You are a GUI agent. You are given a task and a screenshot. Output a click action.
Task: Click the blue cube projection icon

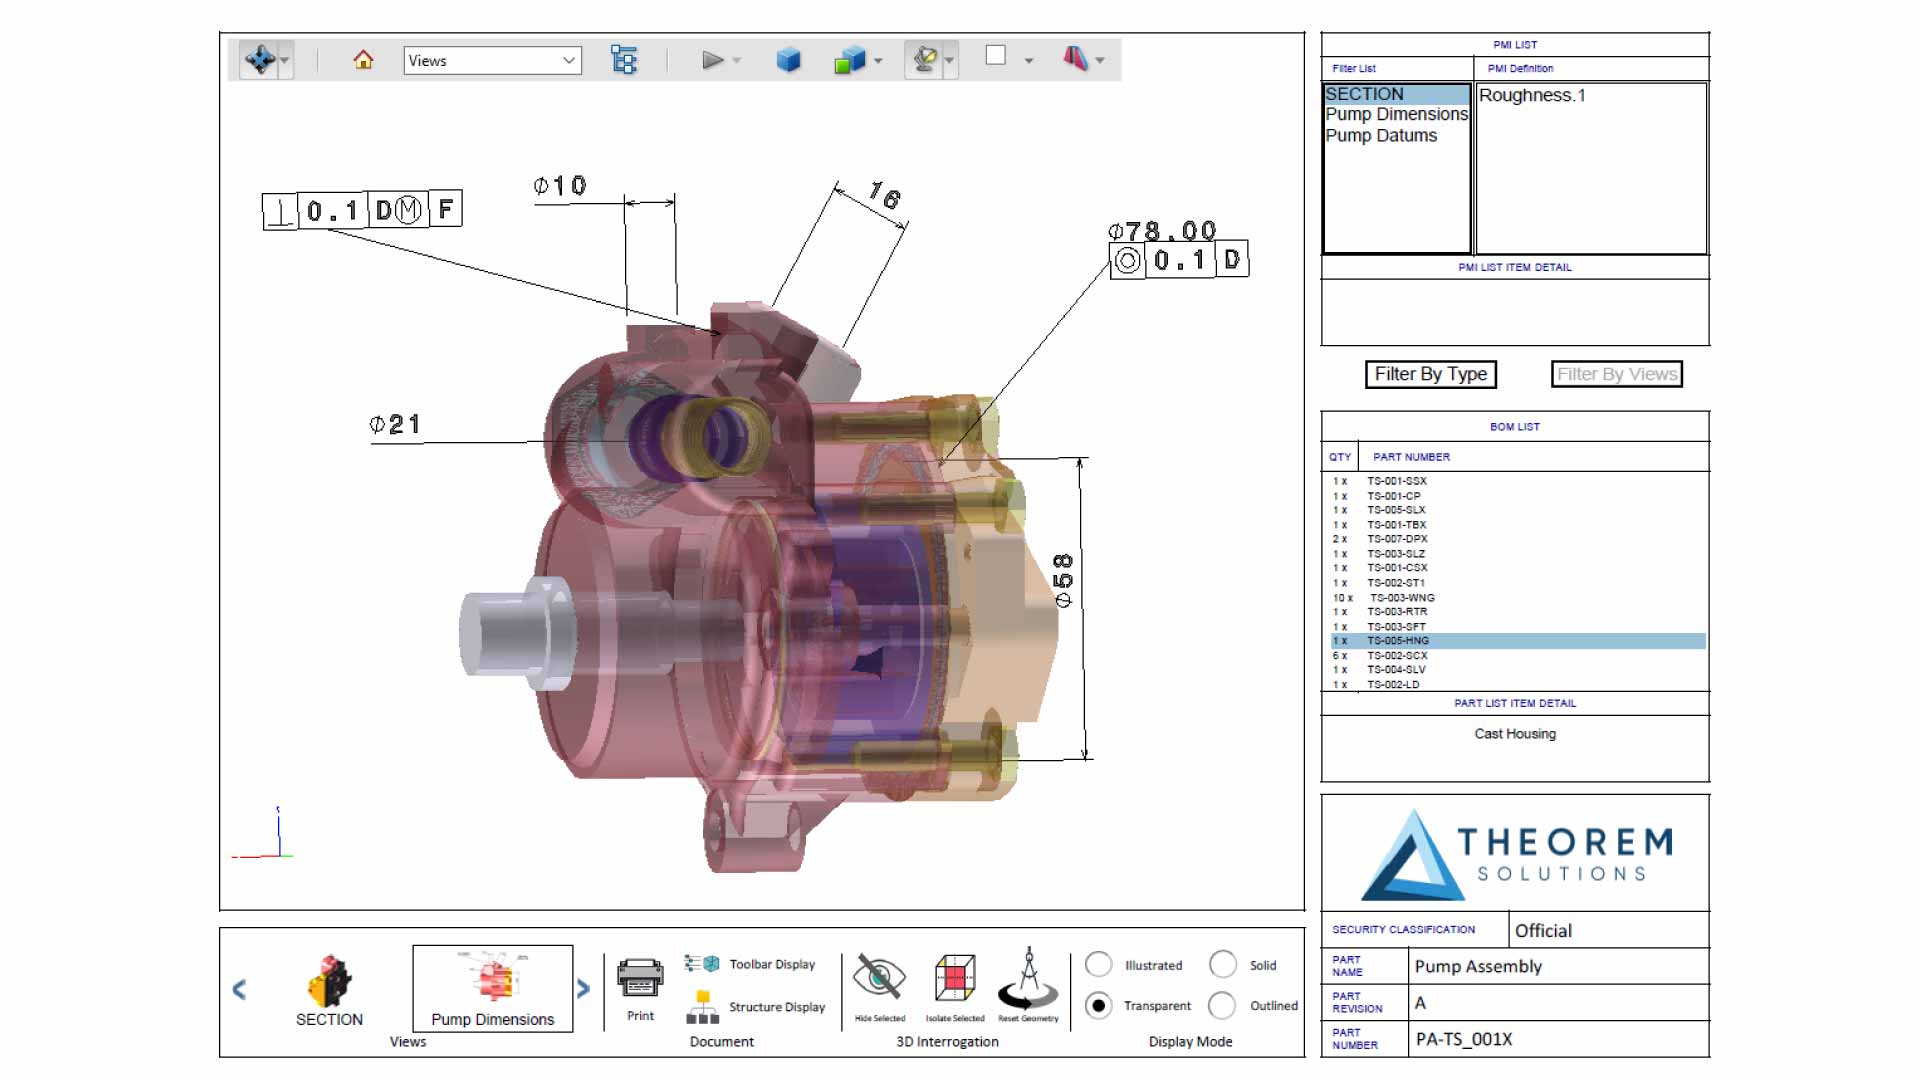(x=788, y=60)
